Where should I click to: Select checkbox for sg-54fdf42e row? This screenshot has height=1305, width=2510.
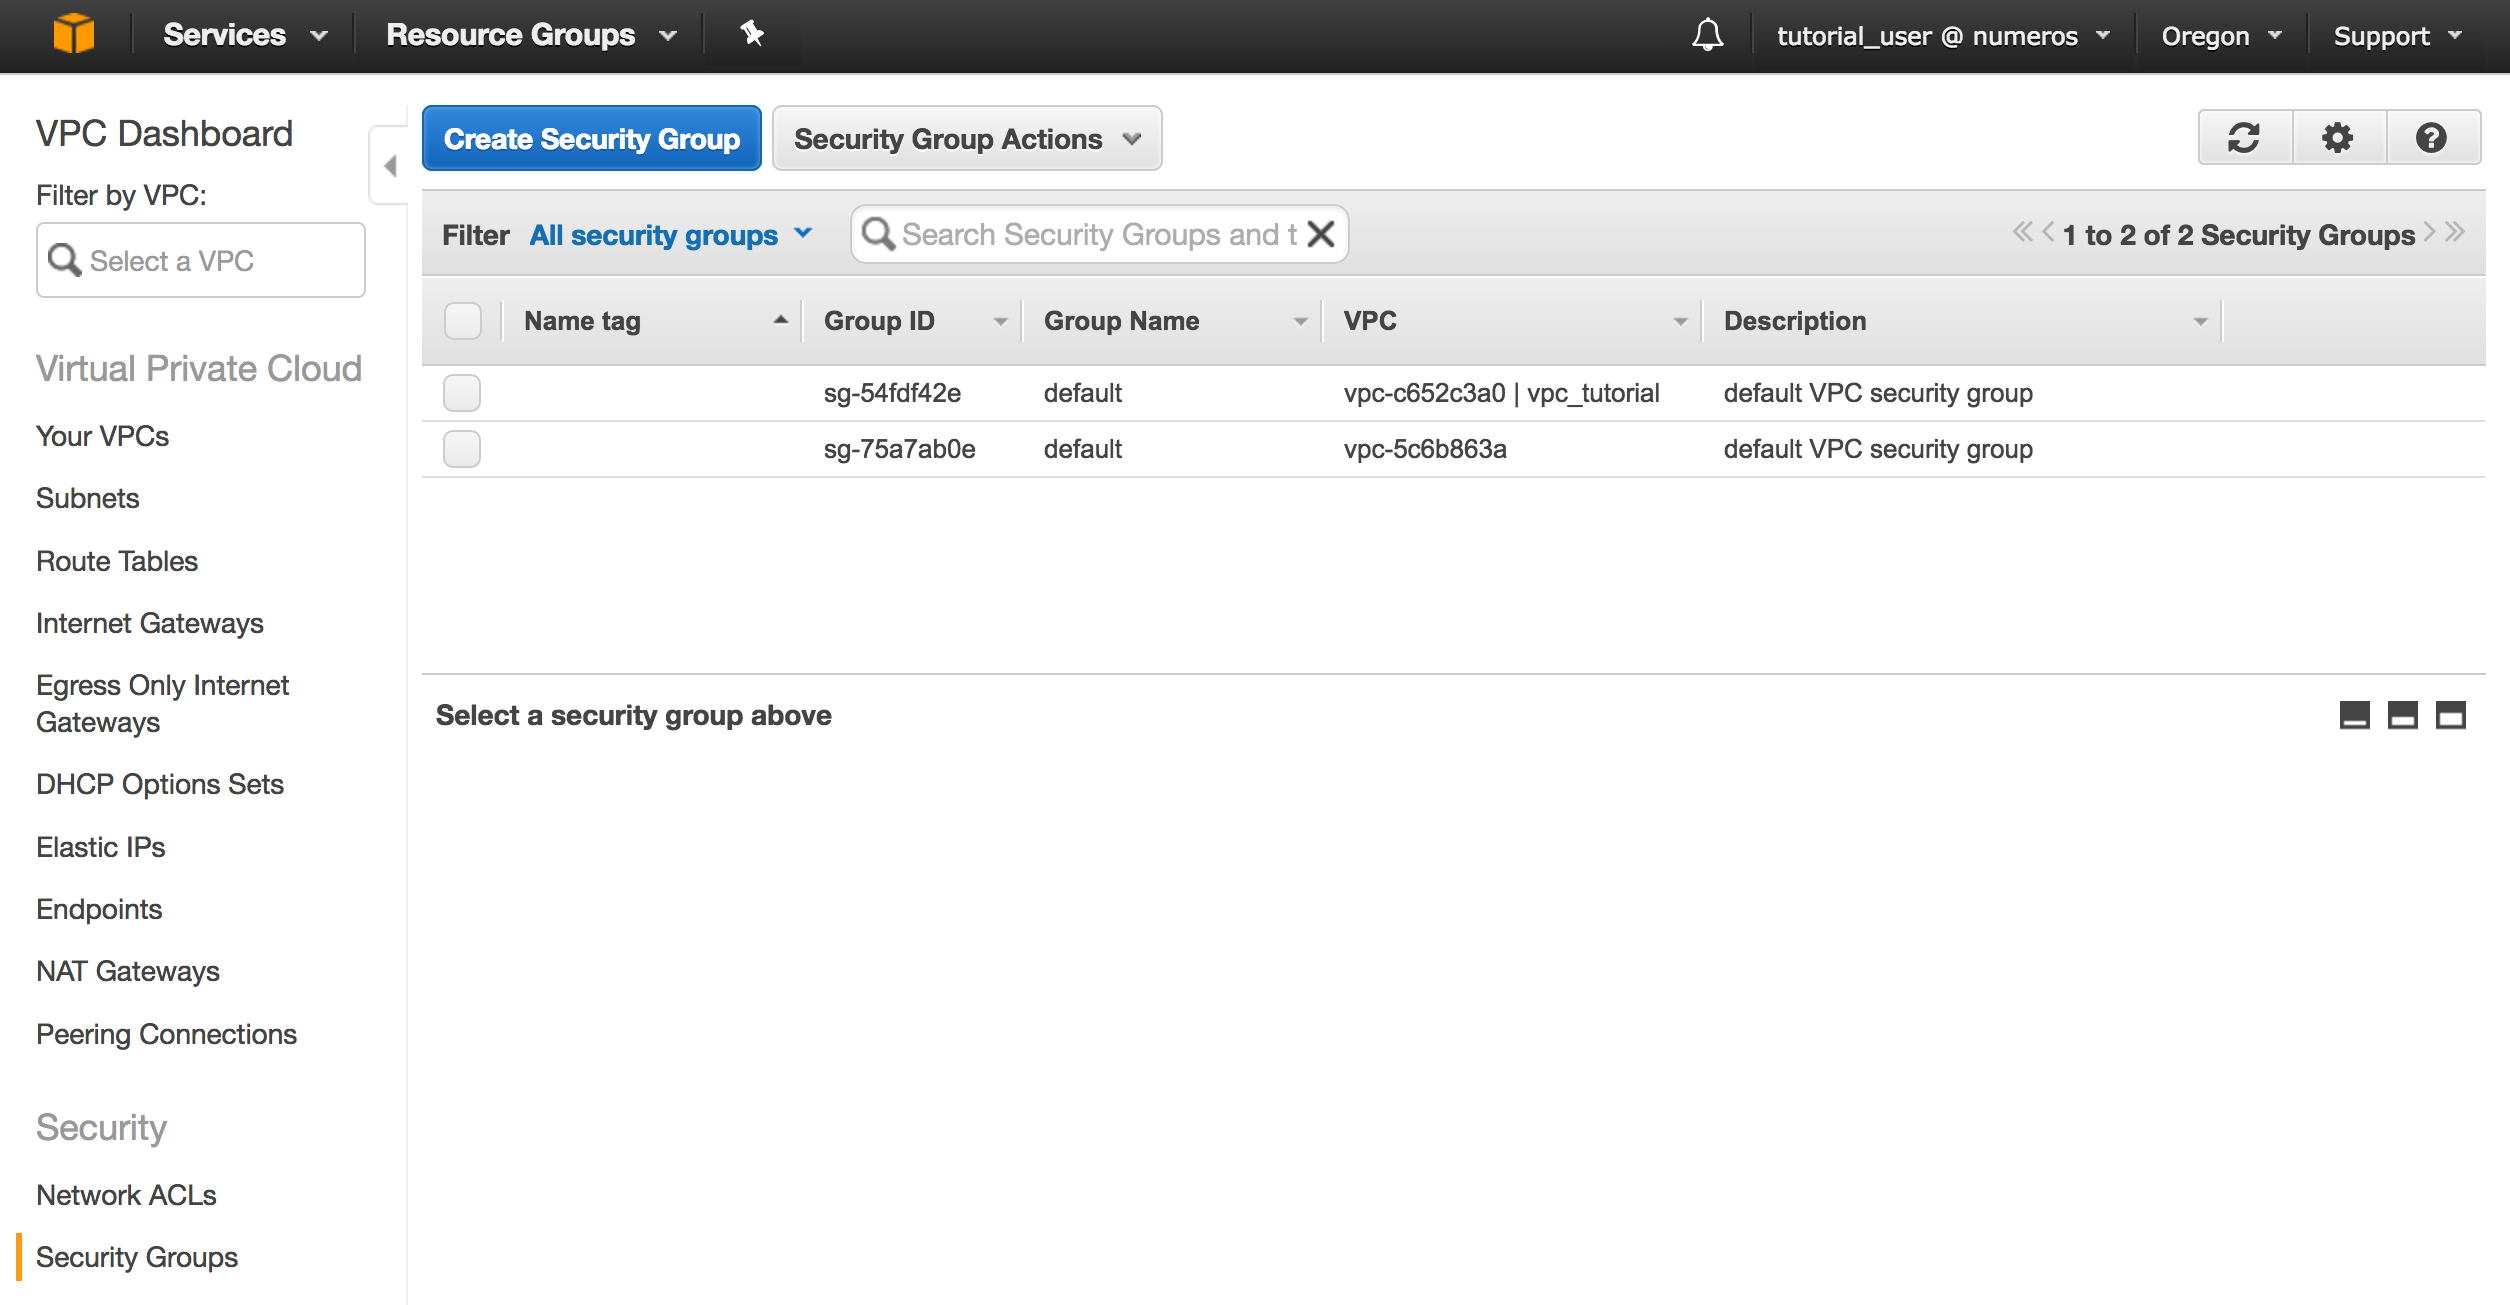point(462,393)
